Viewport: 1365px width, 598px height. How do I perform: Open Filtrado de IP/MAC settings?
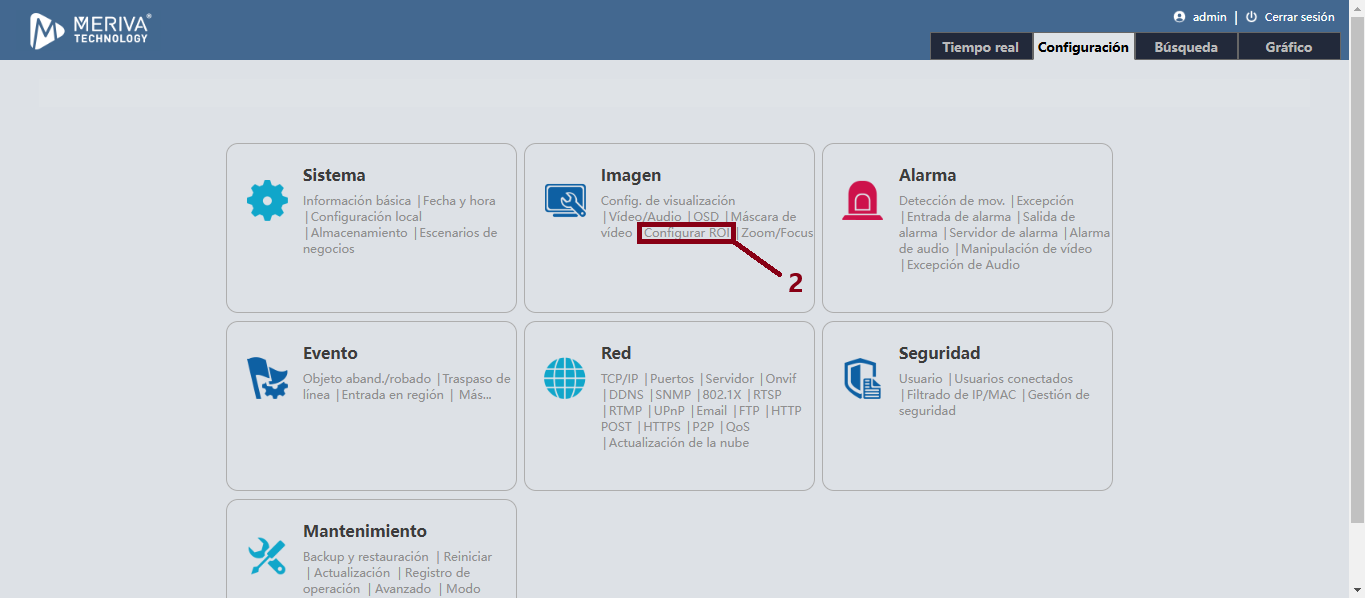(961, 395)
